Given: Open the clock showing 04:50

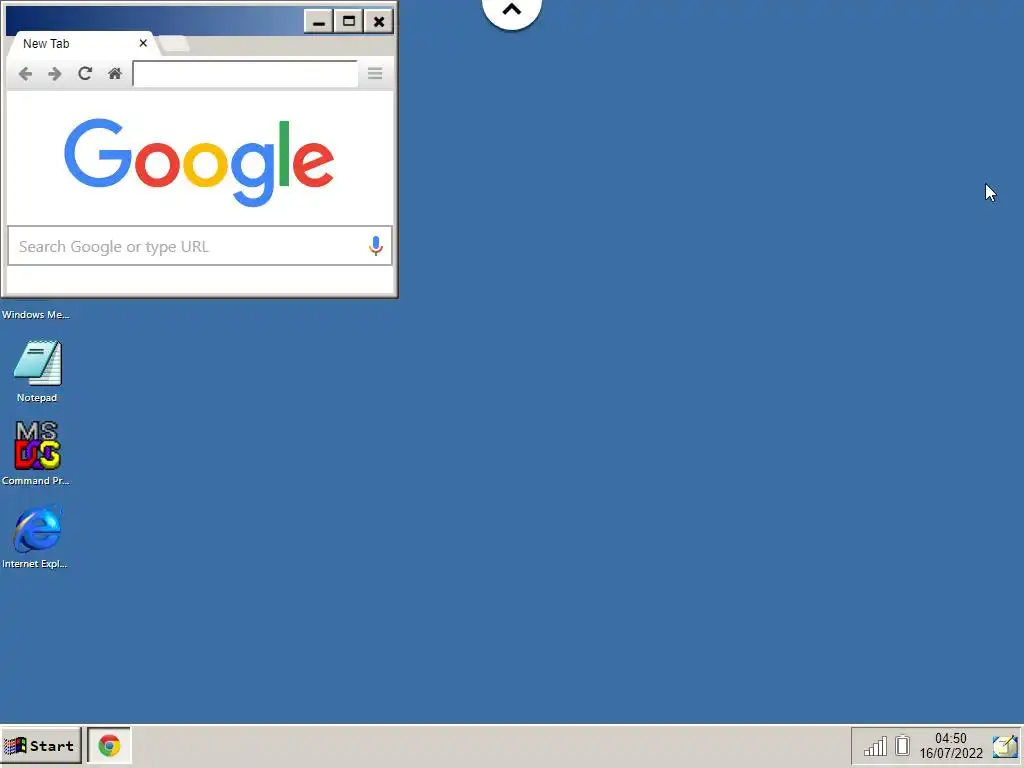Looking at the screenshot, I should click(x=951, y=746).
